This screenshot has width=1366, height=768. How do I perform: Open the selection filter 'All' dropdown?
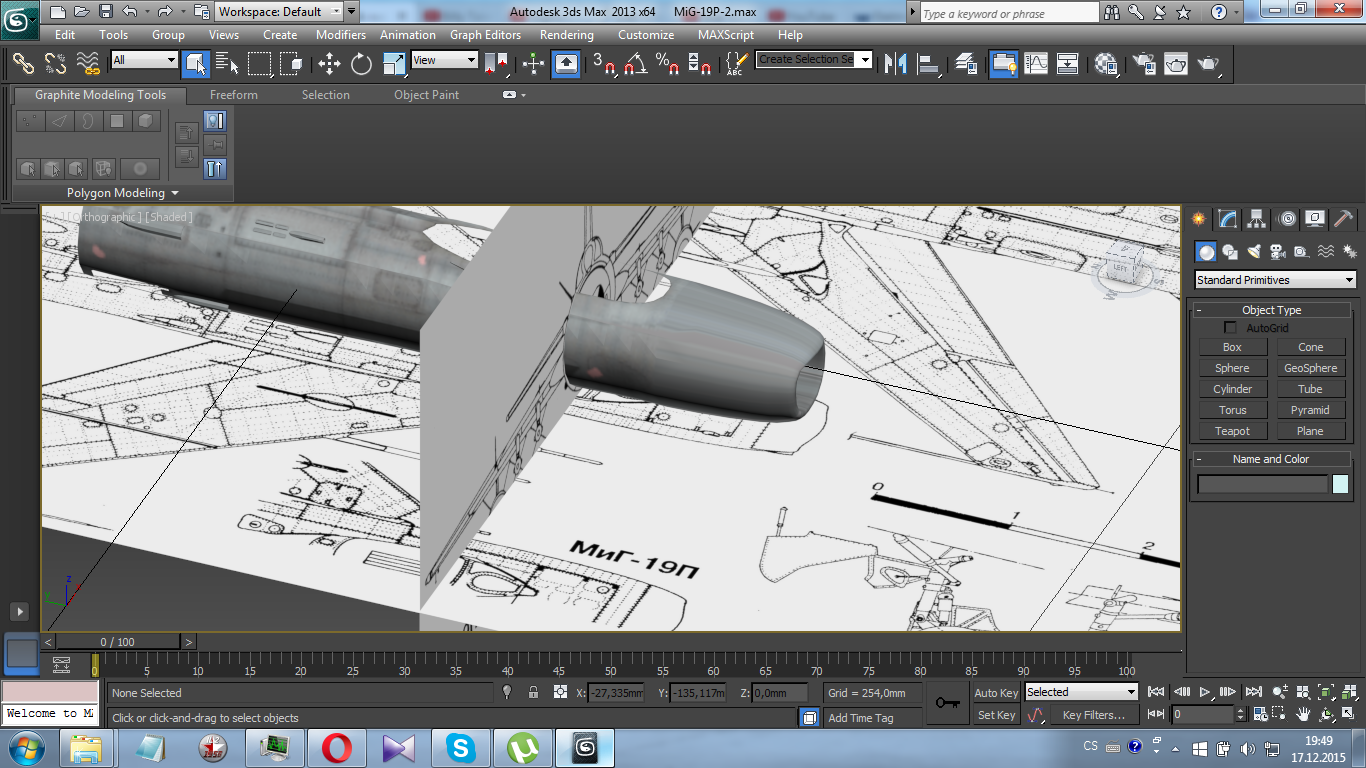coord(144,60)
